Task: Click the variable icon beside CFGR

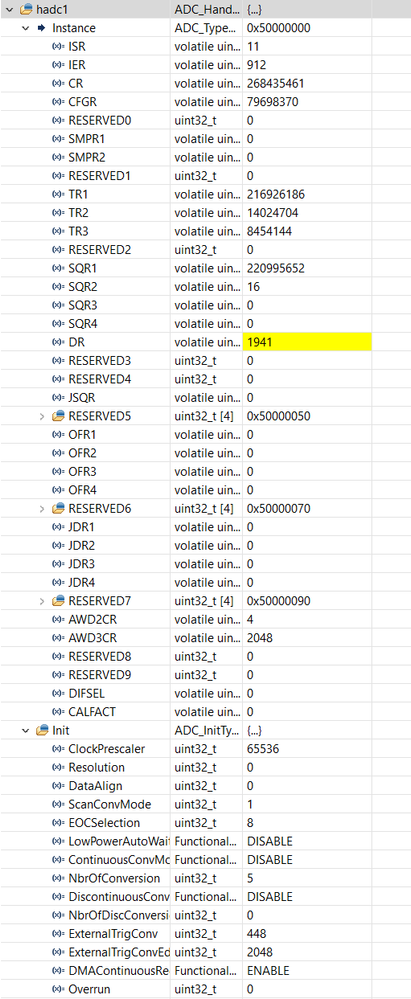Action: pos(58,102)
